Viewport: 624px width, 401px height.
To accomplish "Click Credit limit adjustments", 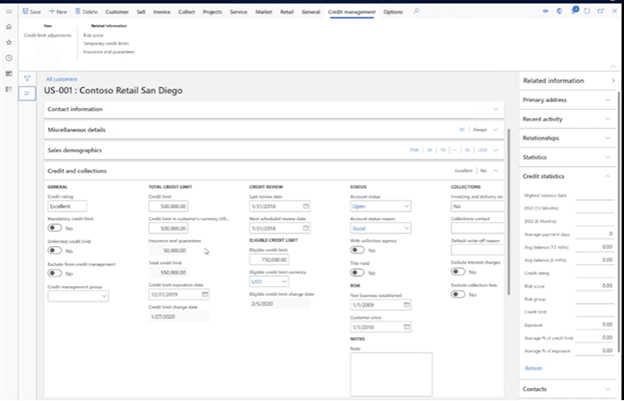I will pos(48,35).
